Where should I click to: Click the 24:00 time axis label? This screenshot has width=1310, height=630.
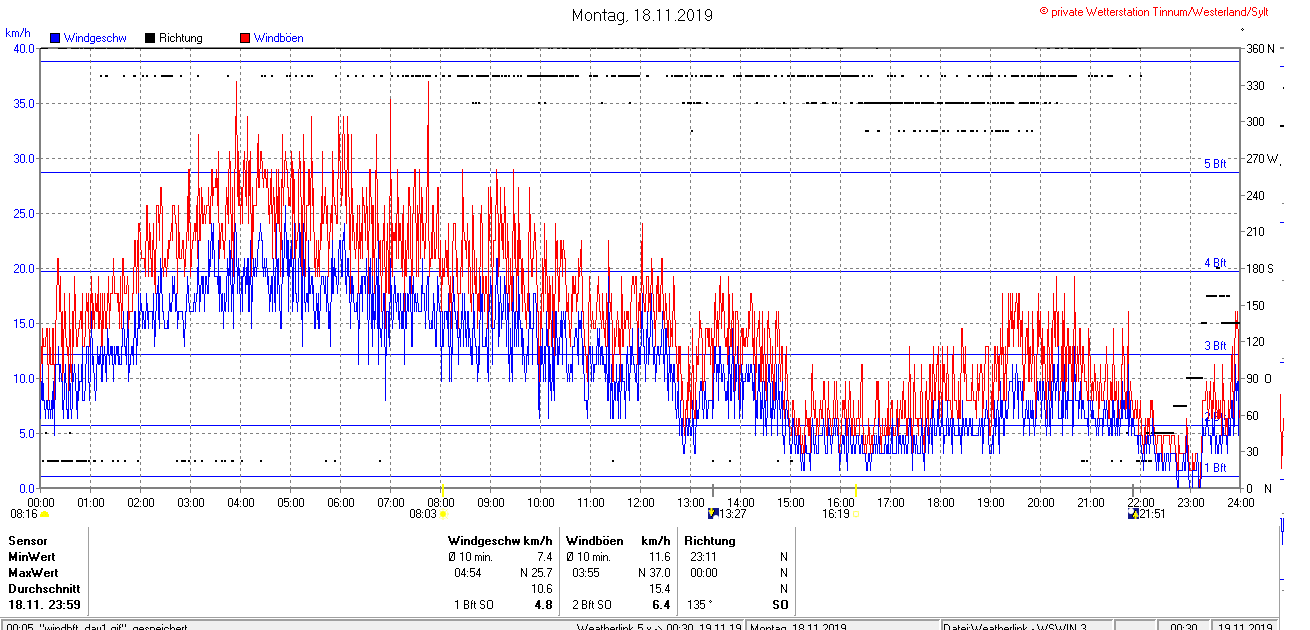(1241, 502)
